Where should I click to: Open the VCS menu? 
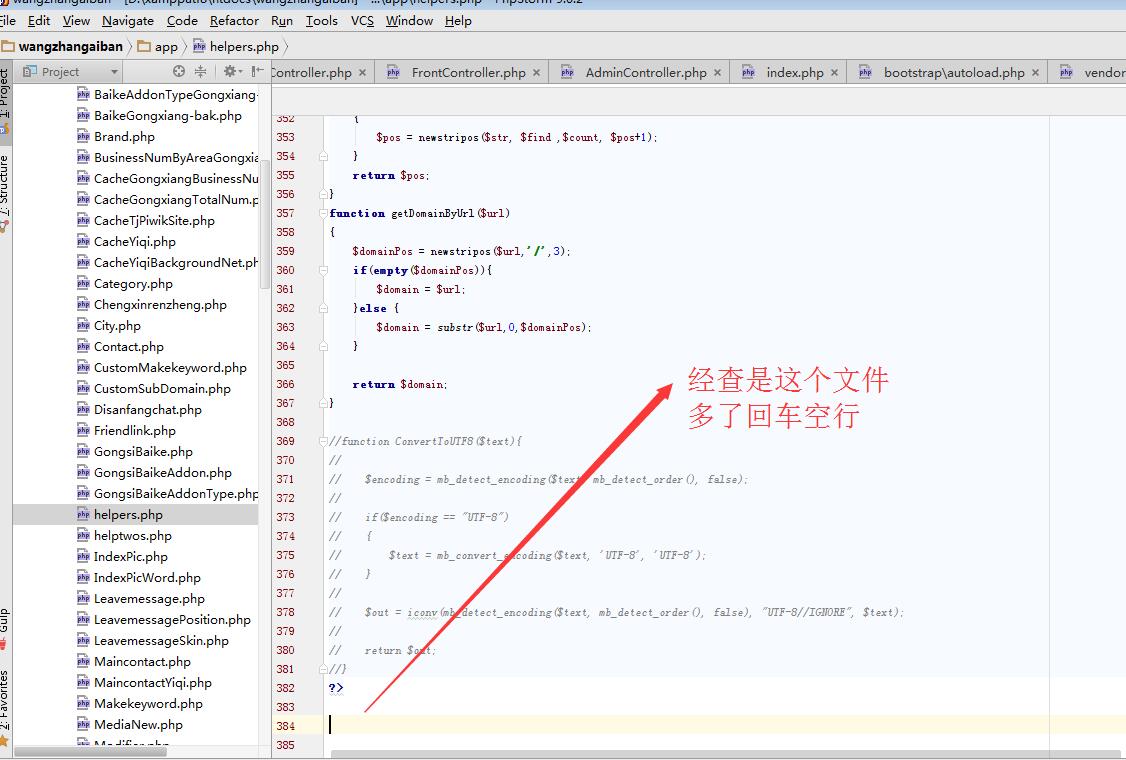tap(362, 20)
